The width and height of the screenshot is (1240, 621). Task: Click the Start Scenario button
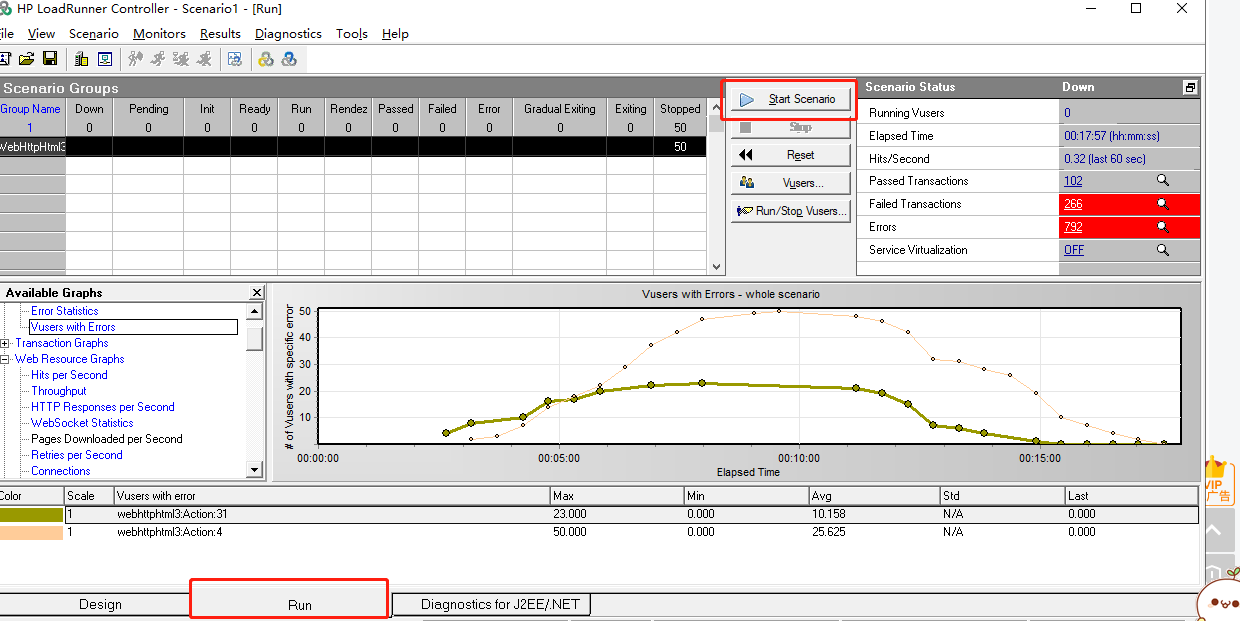coord(791,99)
